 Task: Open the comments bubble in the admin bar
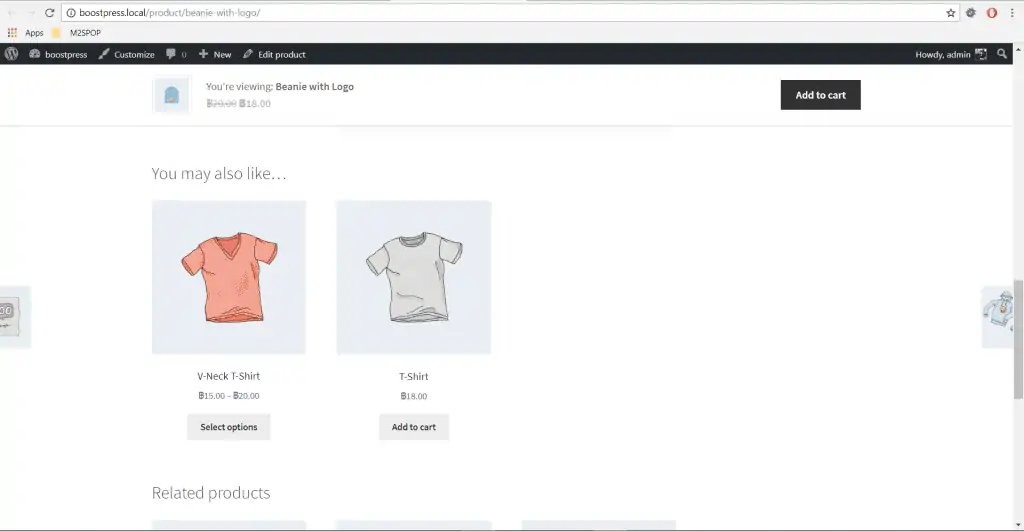pyautogui.click(x=176, y=54)
